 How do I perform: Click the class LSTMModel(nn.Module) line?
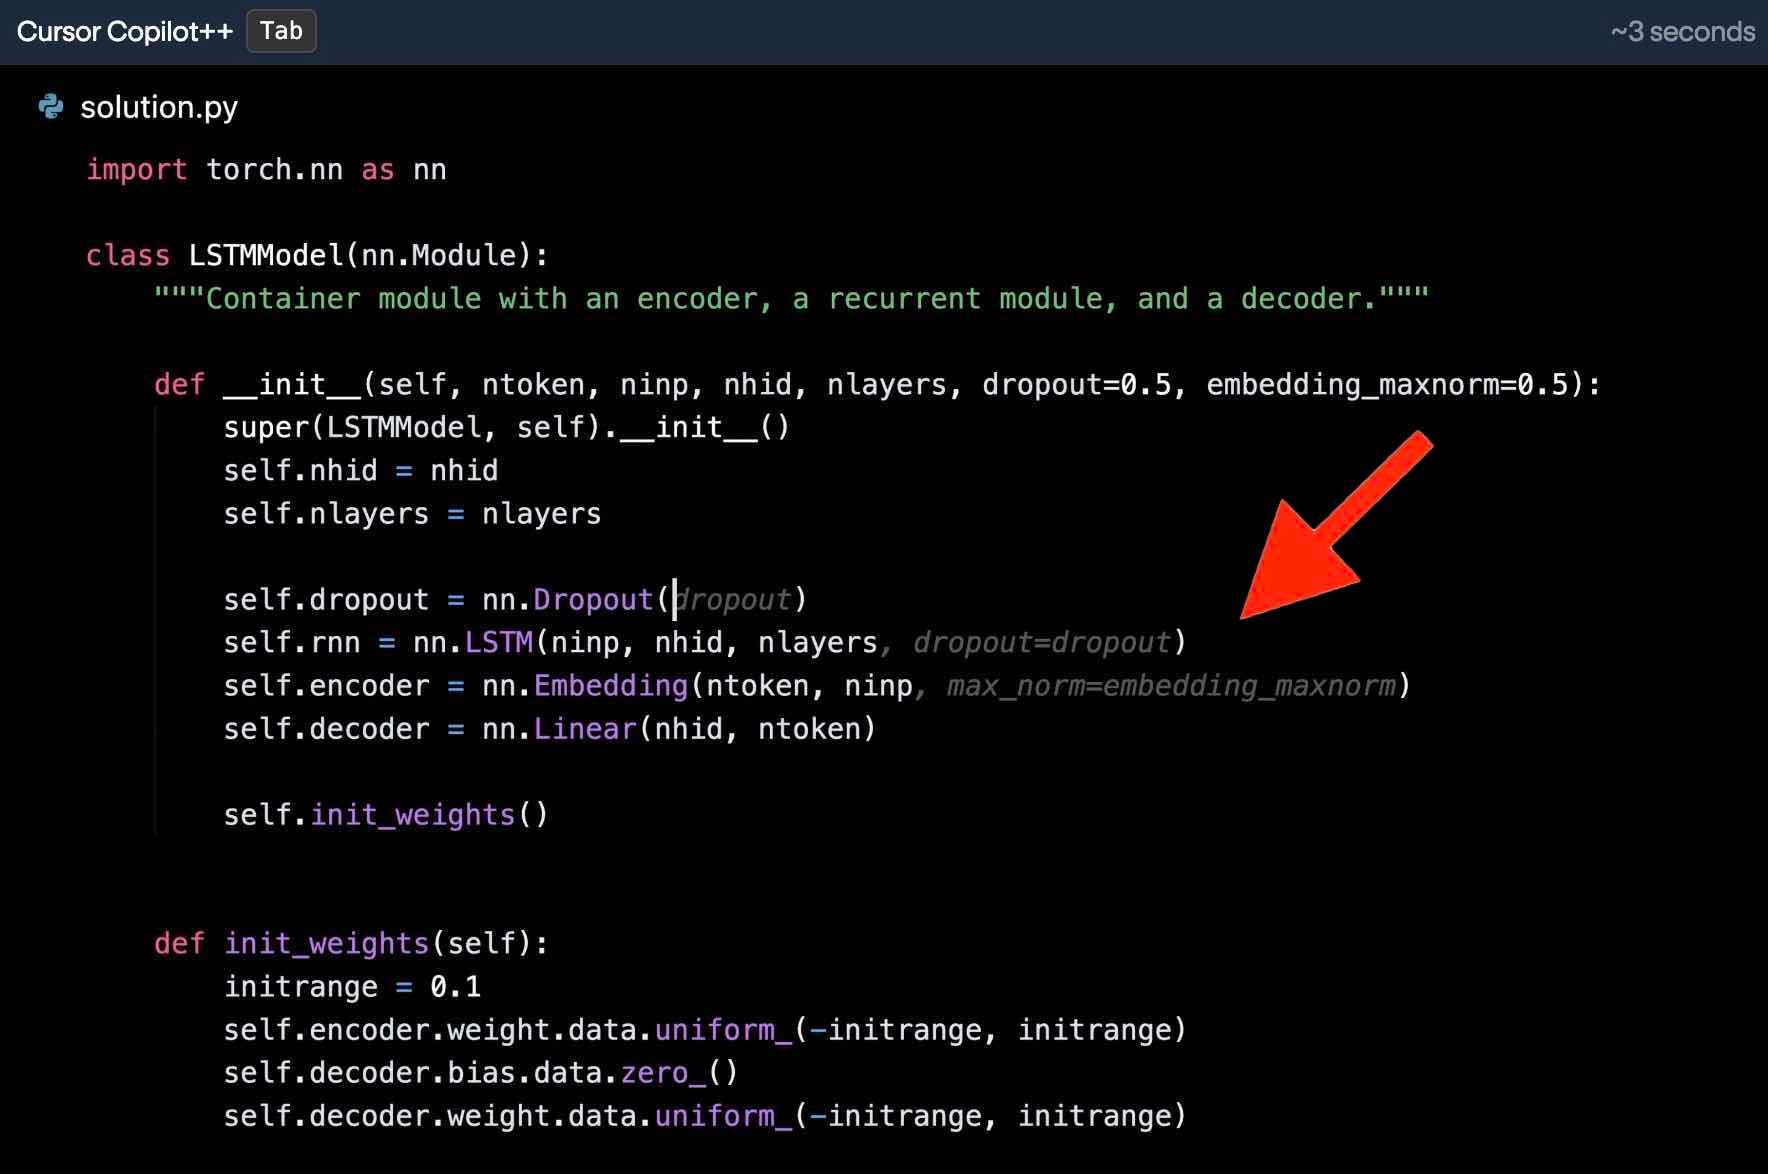coord(317,255)
